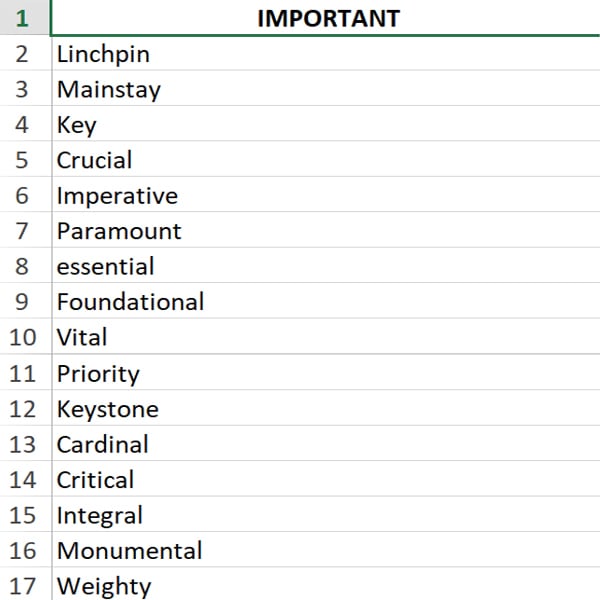Select the Imperative cell
This screenshot has height=600, width=600.
click(326, 195)
